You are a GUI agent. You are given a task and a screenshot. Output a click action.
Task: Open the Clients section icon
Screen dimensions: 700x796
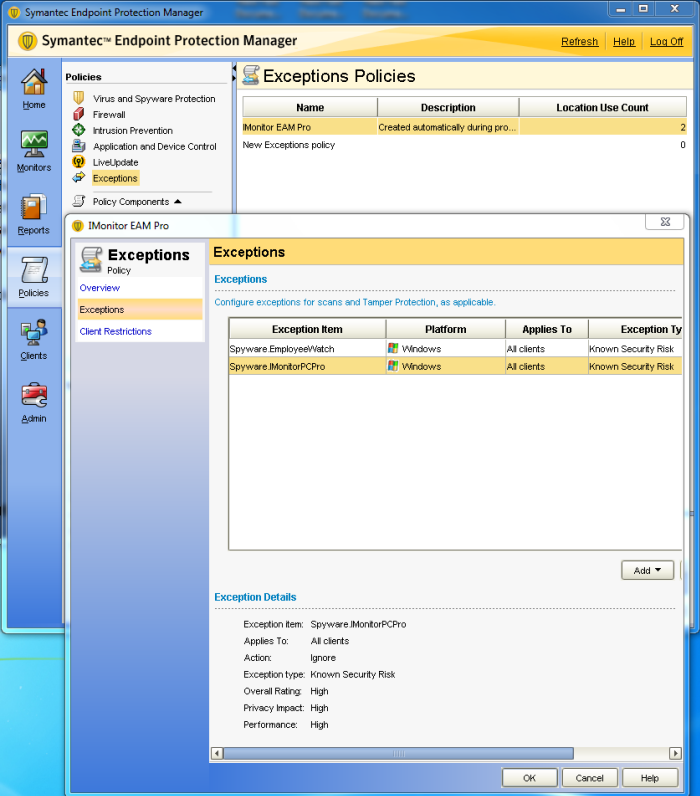(x=34, y=333)
